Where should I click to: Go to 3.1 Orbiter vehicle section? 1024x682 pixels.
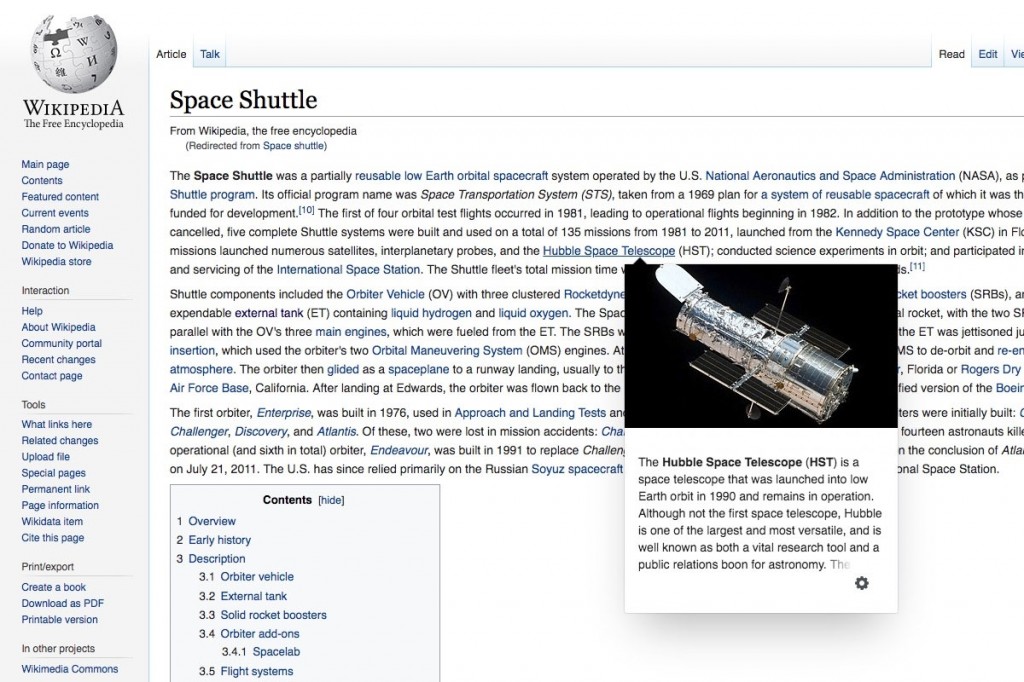(257, 577)
